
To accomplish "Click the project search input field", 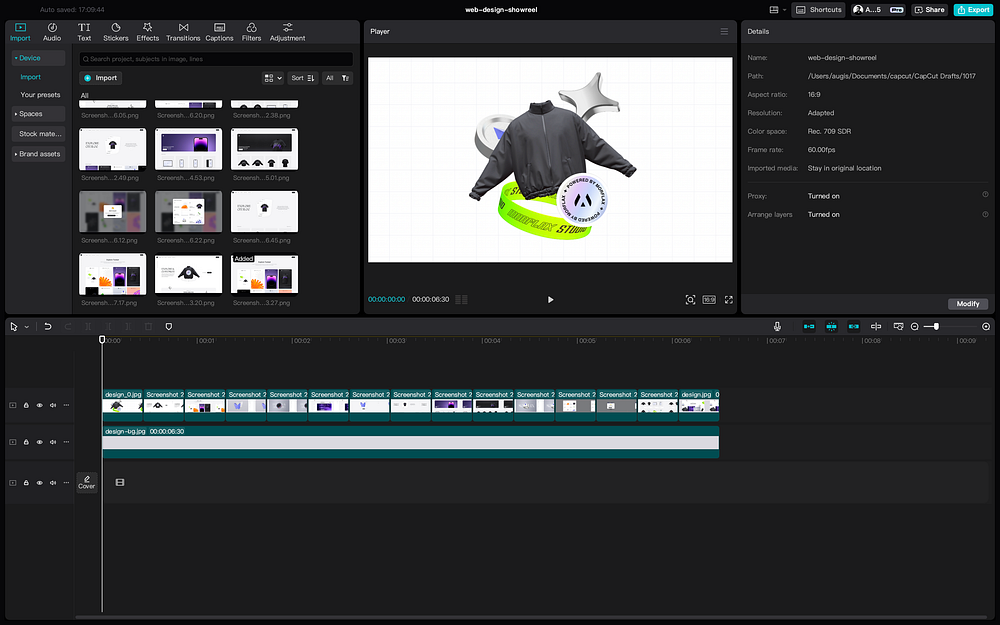I will click(x=215, y=59).
